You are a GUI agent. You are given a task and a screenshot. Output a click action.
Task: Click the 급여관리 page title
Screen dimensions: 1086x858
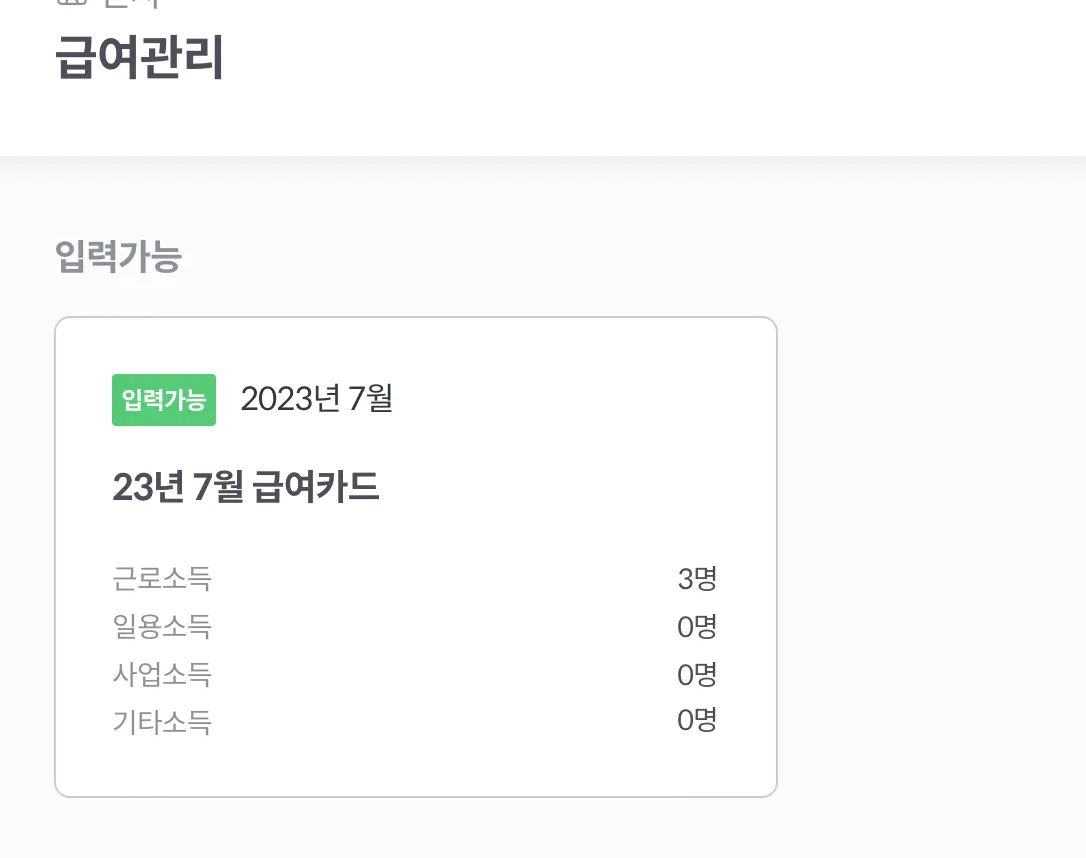pos(139,59)
